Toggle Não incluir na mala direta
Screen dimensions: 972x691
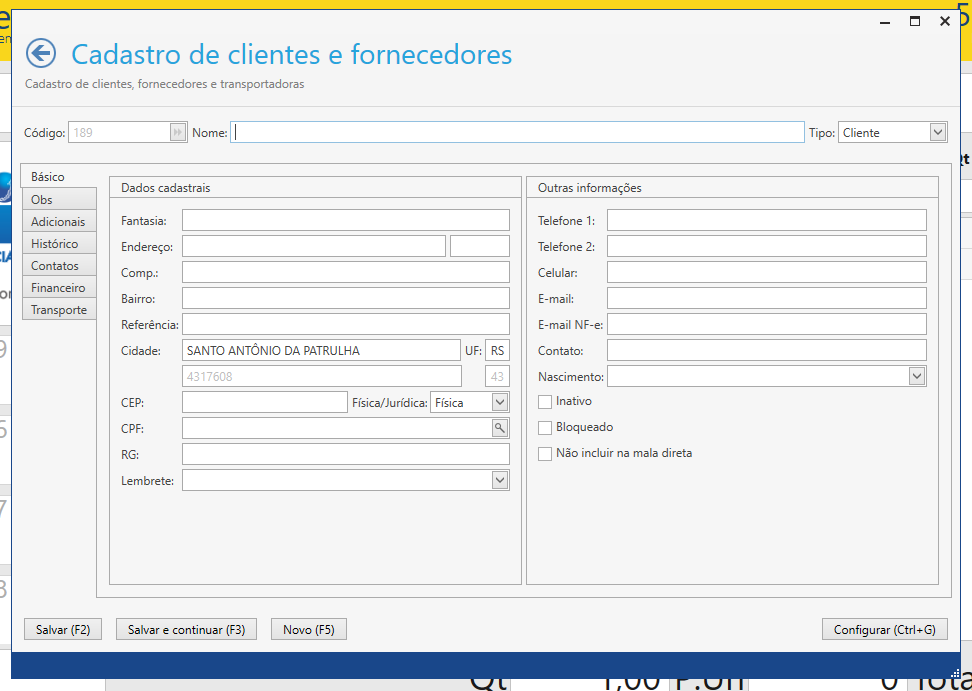click(x=545, y=454)
